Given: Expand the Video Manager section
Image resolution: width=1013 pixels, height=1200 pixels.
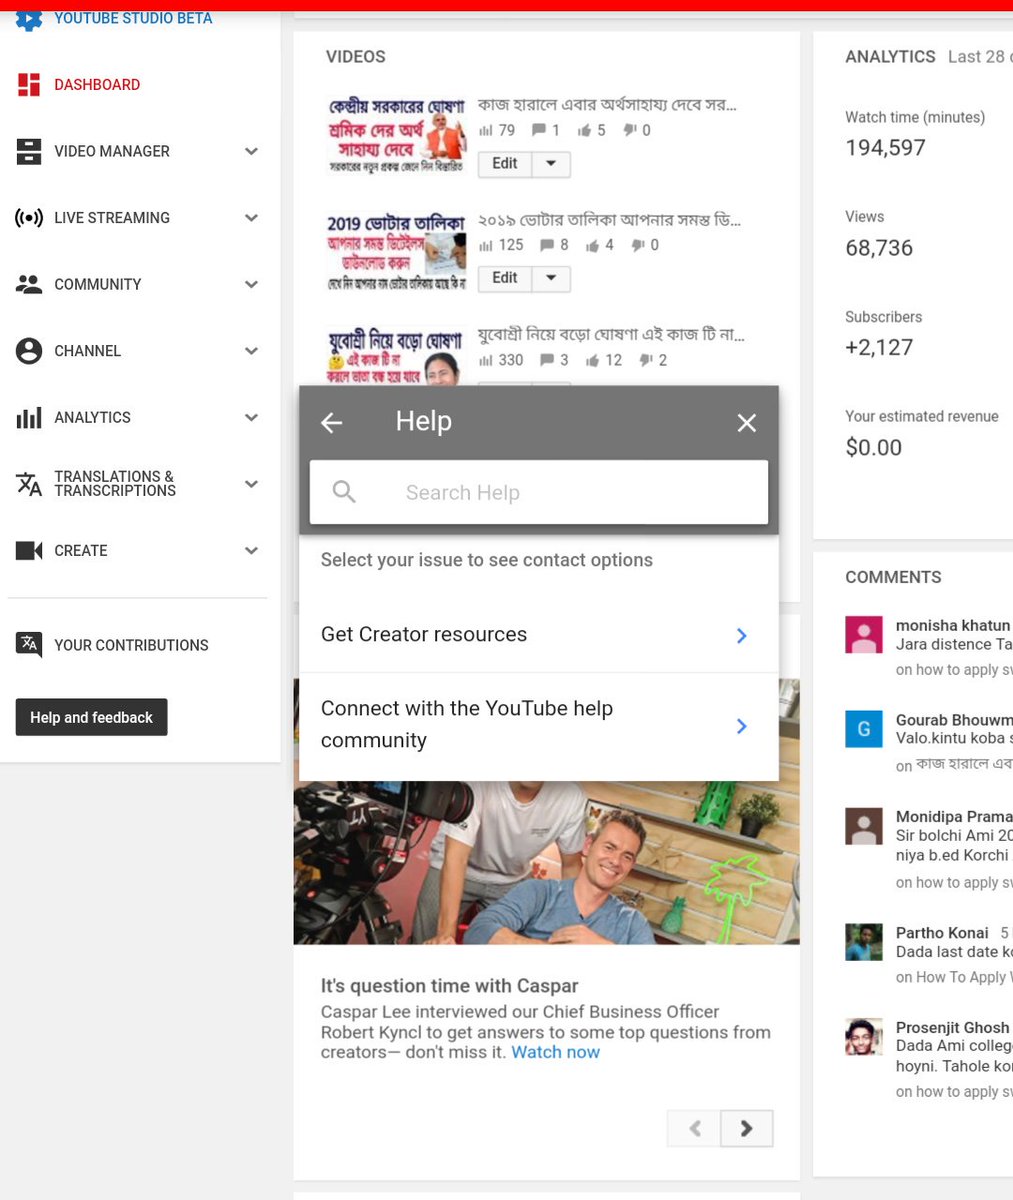Looking at the screenshot, I should point(252,151).
